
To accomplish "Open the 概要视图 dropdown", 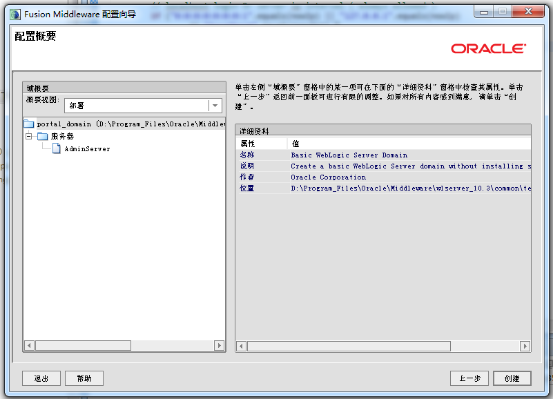I will (x=143, y=105).
